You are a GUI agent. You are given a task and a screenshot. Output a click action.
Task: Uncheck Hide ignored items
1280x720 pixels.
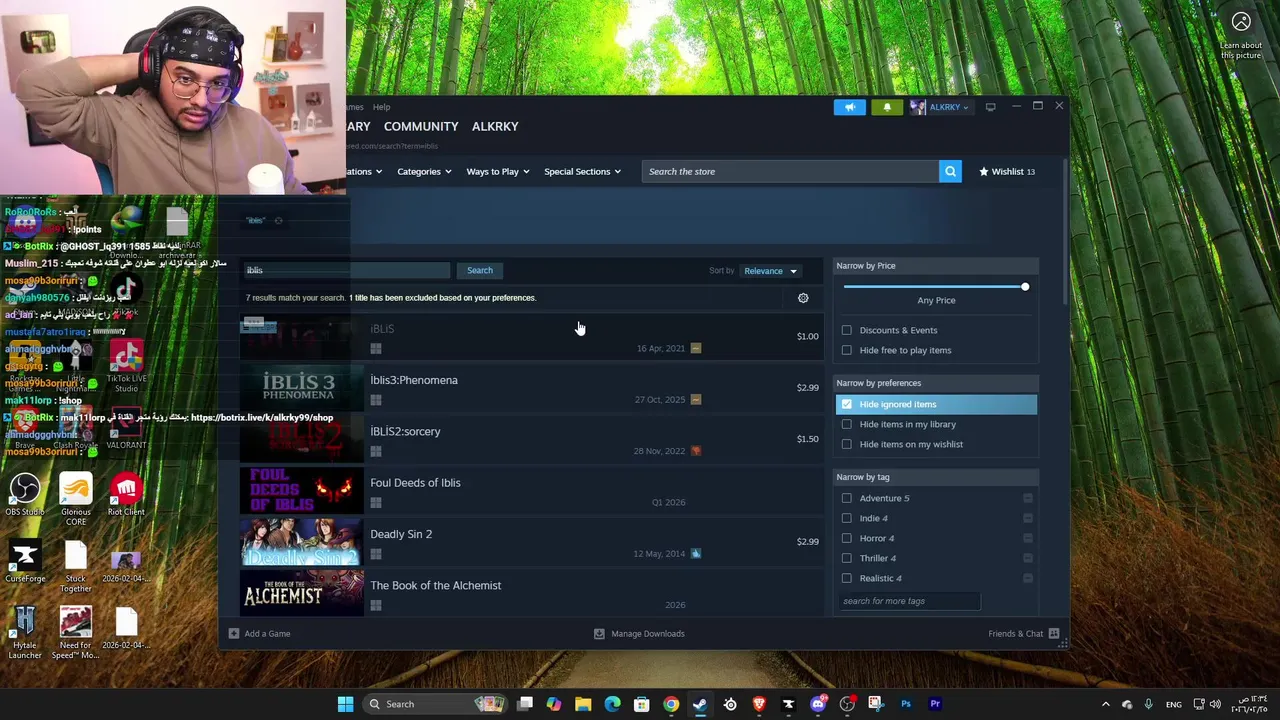847,404
